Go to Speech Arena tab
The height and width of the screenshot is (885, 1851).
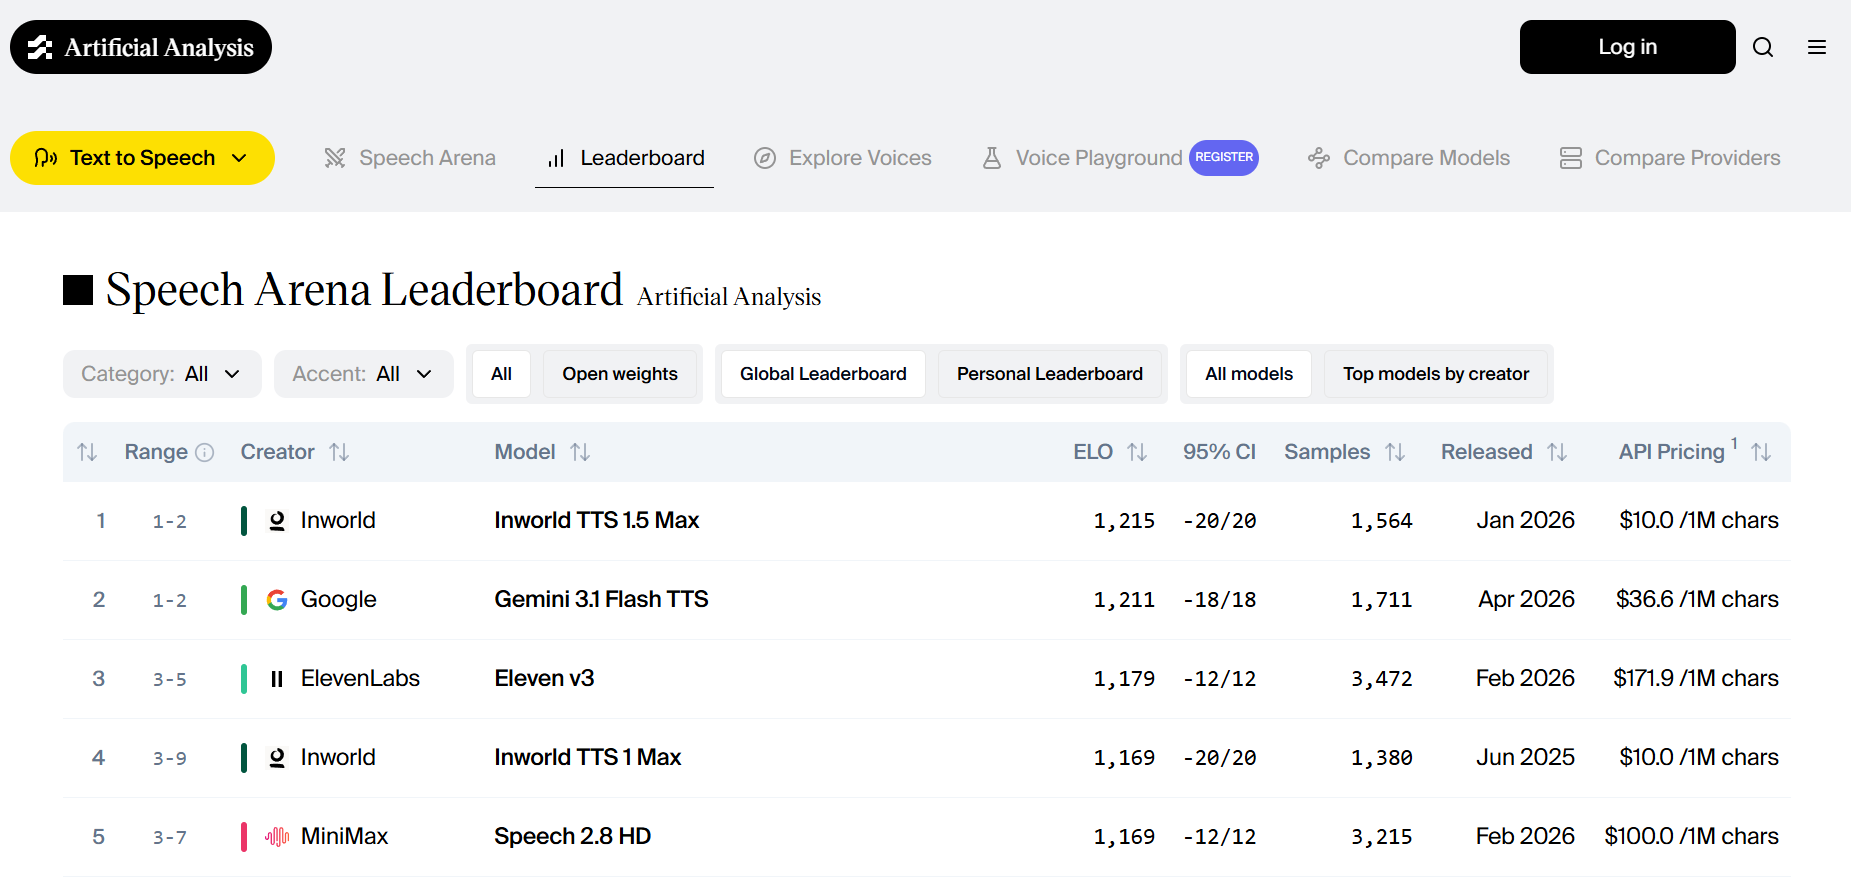click(410, 158)
